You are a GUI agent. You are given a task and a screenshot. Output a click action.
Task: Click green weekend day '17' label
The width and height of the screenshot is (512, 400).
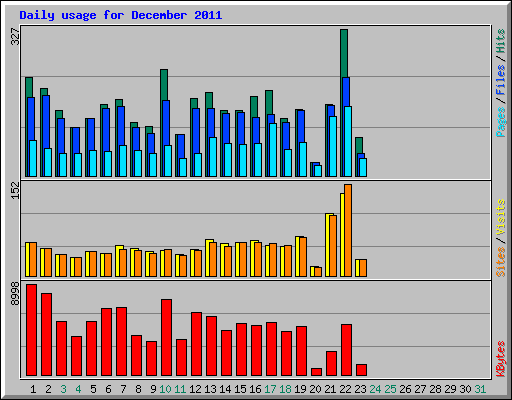270,389
